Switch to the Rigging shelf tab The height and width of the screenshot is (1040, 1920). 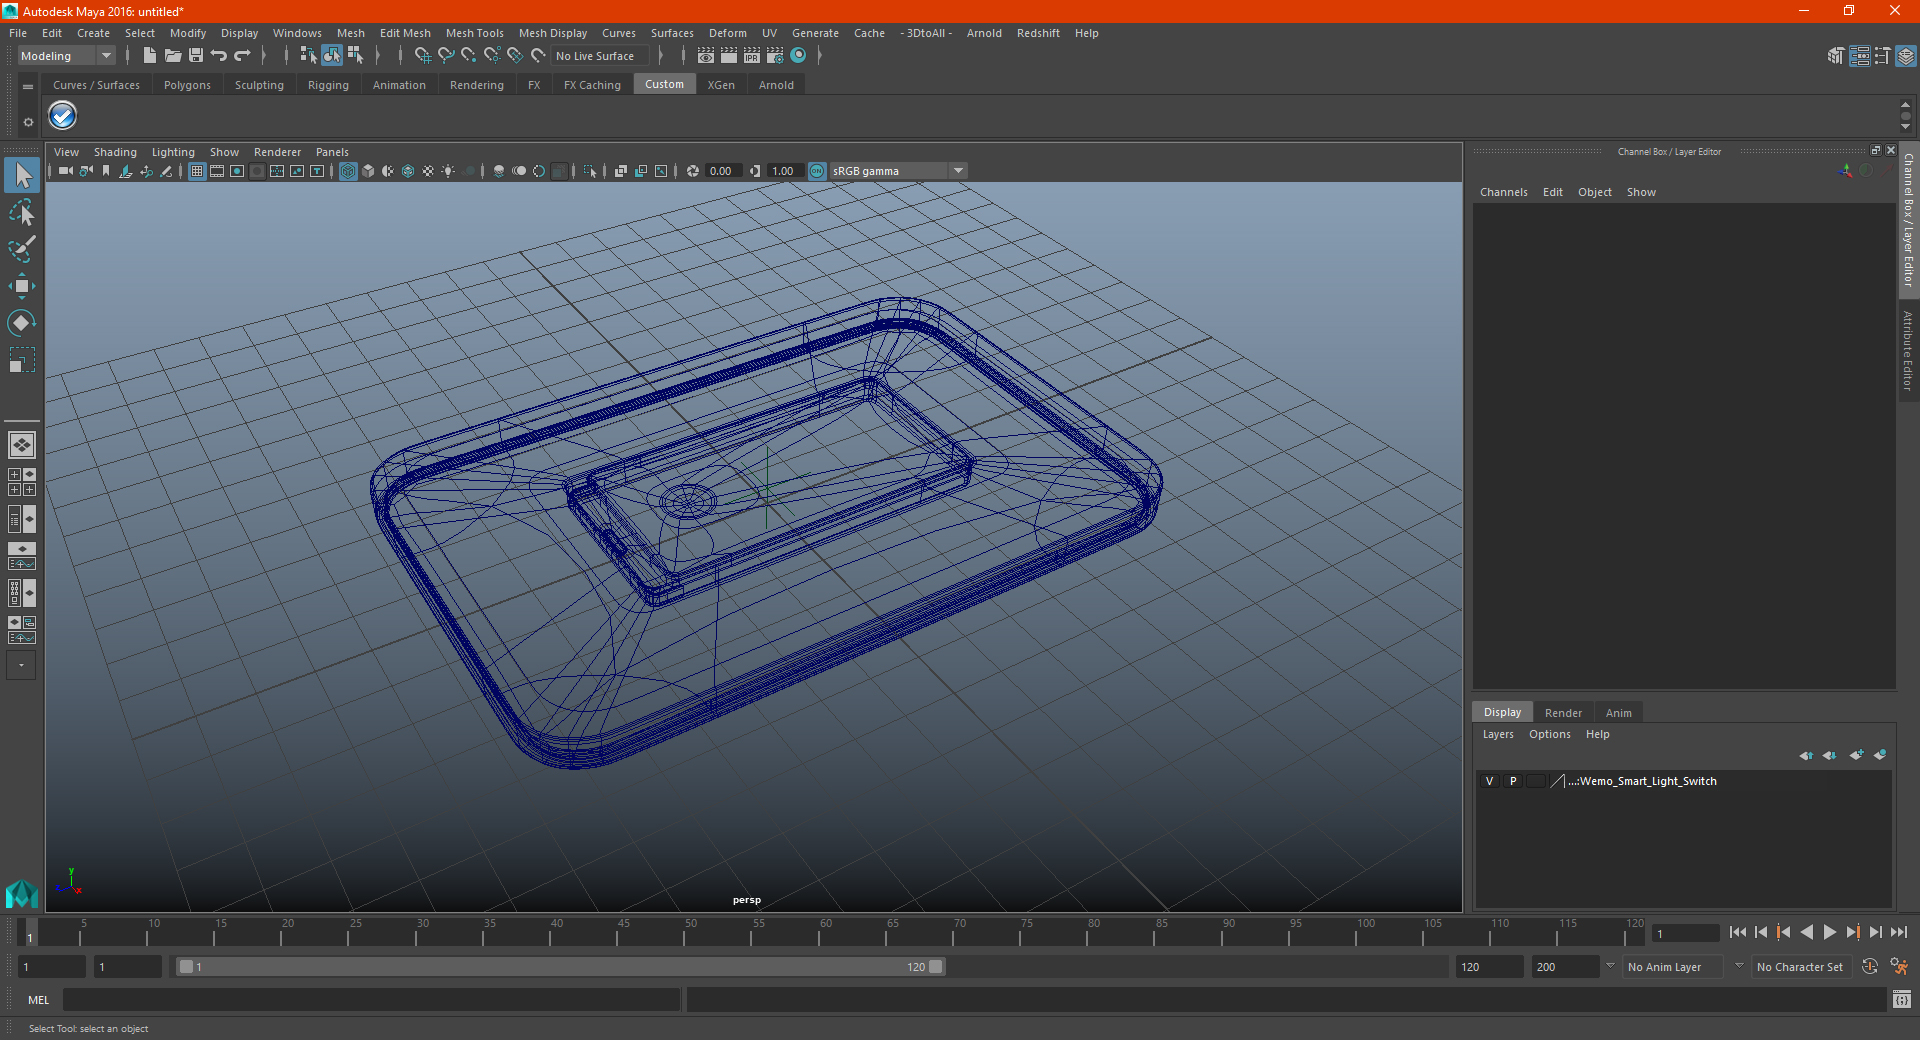[328, 85]
